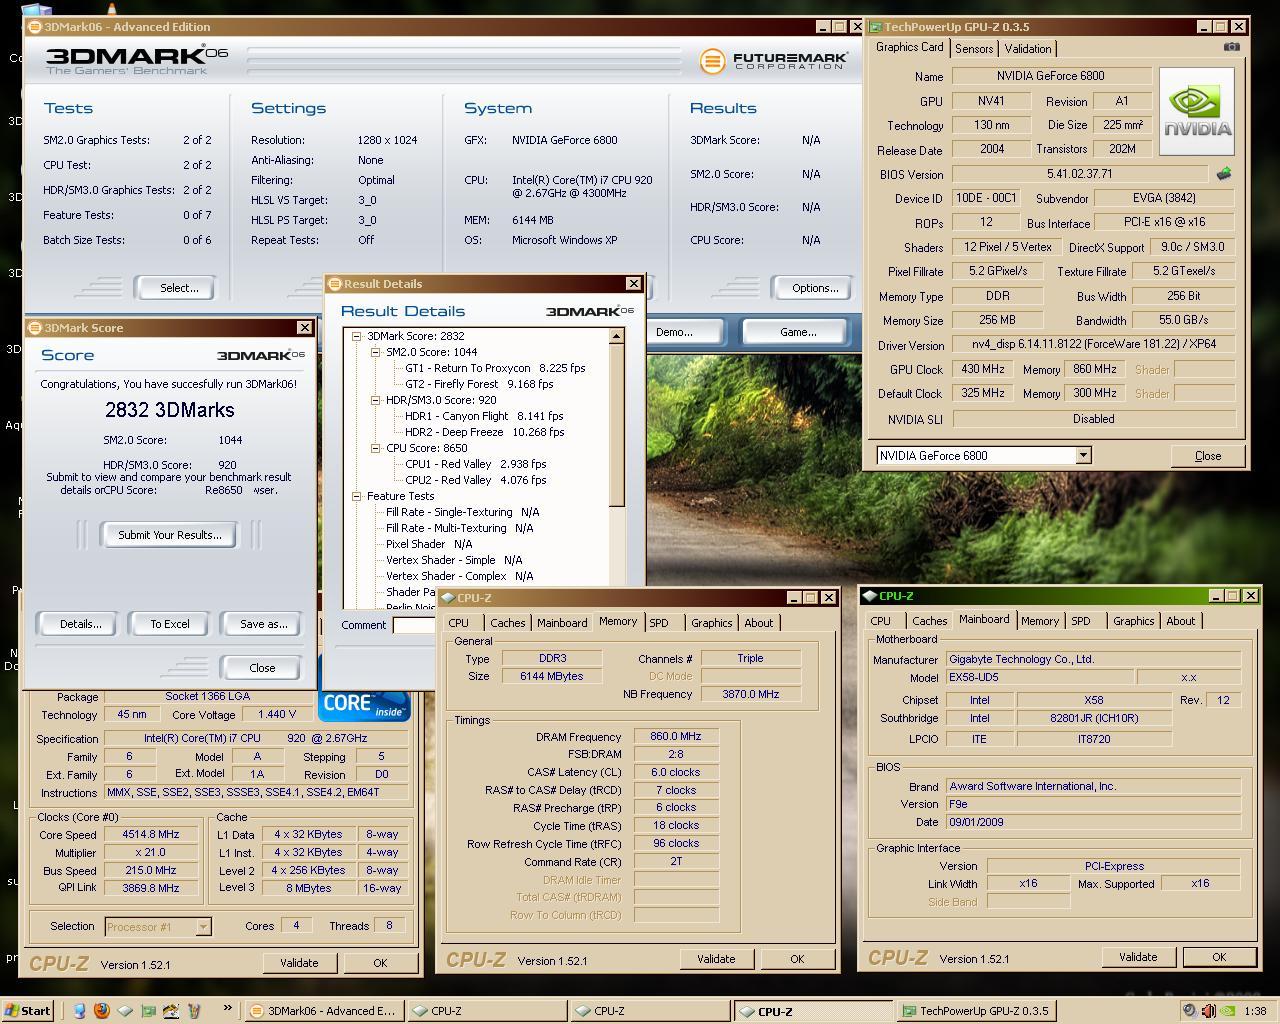The width and height of the screenshot is (1280, 1024).
Task: Click Close in the 3DMark Score dialog
Action: point(262,668)
